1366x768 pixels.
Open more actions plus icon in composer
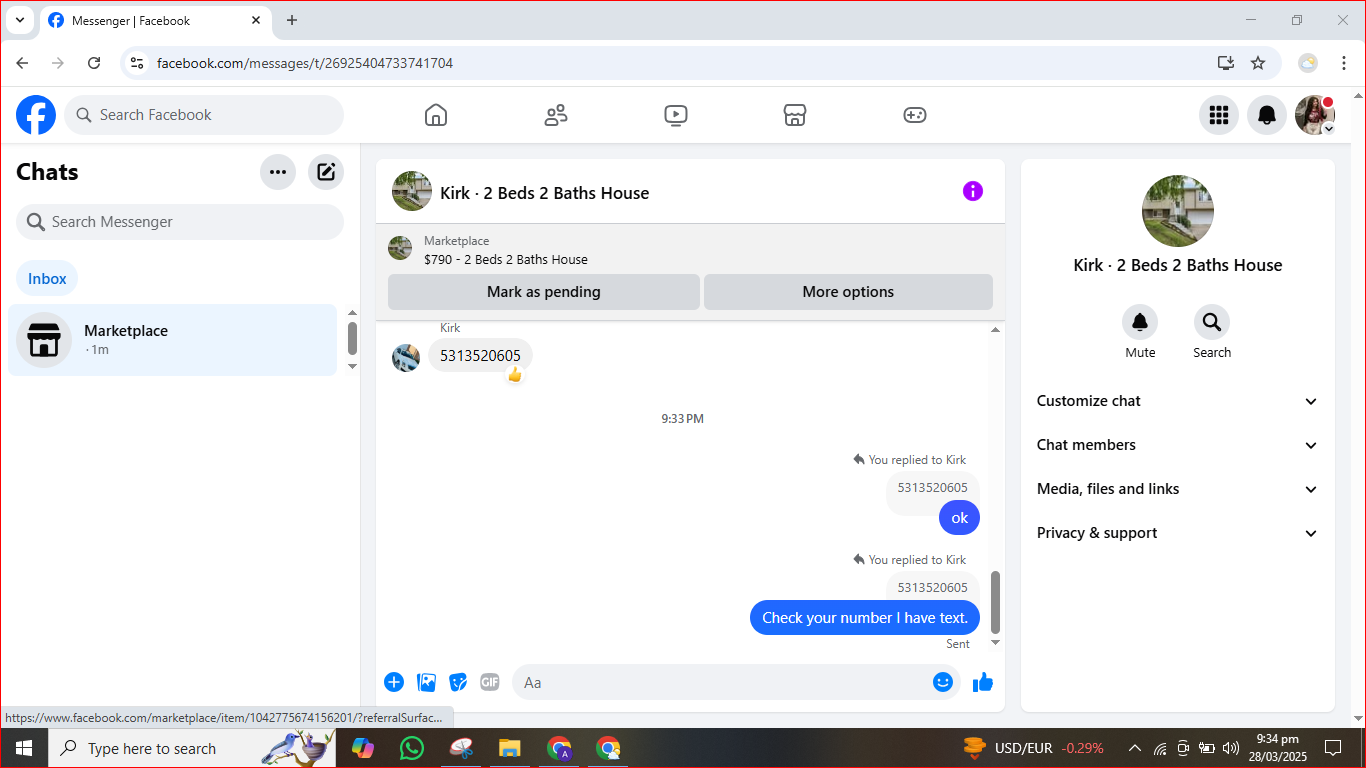pos(394,682)
